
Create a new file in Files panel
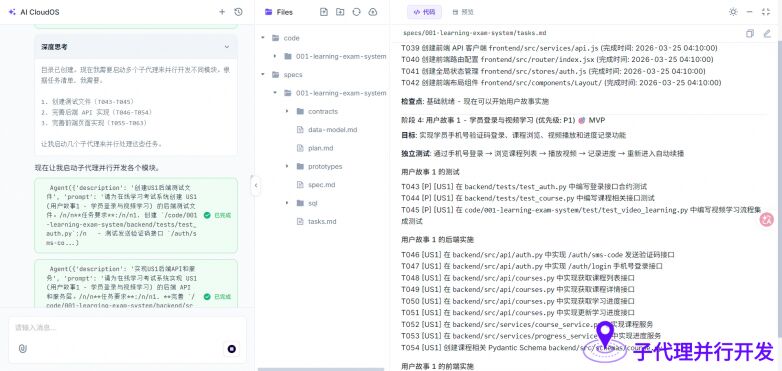click(324, 12)
